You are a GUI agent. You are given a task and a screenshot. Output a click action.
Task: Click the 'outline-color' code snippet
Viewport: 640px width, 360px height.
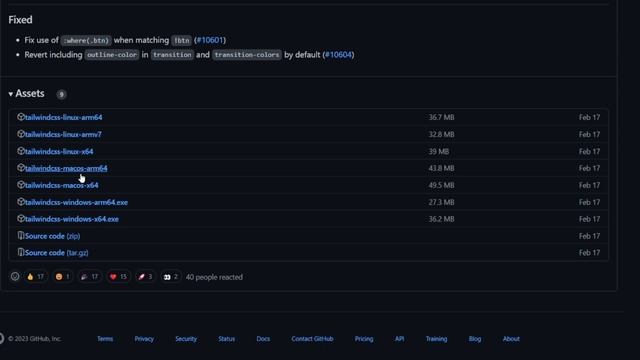[112, 55]
